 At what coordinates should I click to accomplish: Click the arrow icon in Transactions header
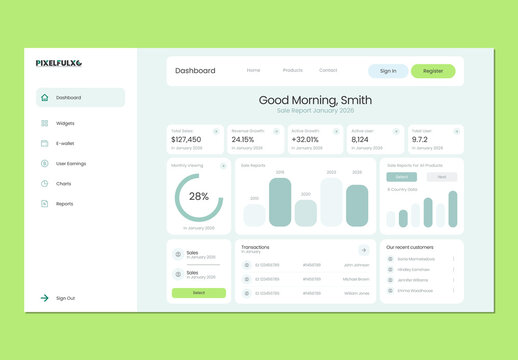364,250
